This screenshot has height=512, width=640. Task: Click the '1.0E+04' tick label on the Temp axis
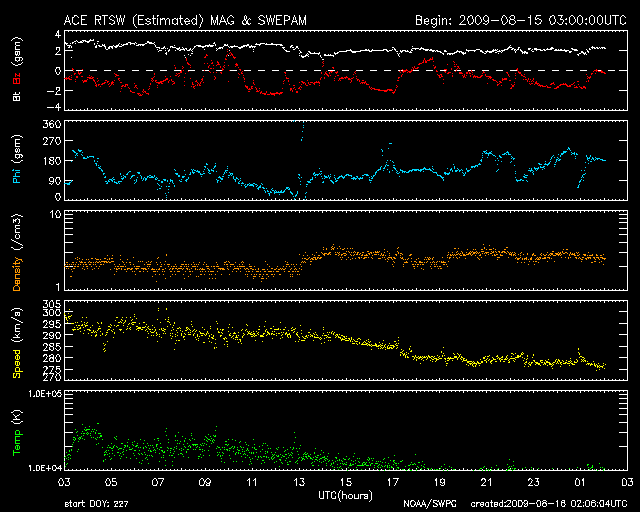[44, 468]
